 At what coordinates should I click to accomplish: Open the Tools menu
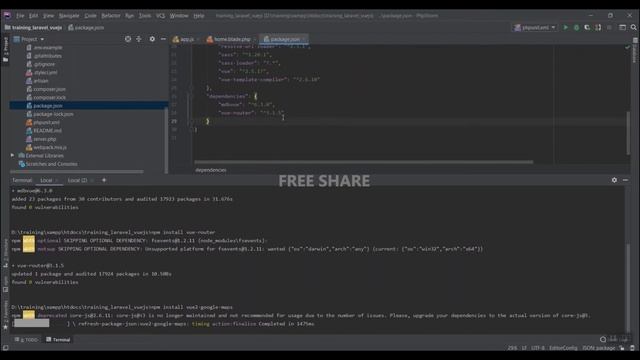[145, 16]
